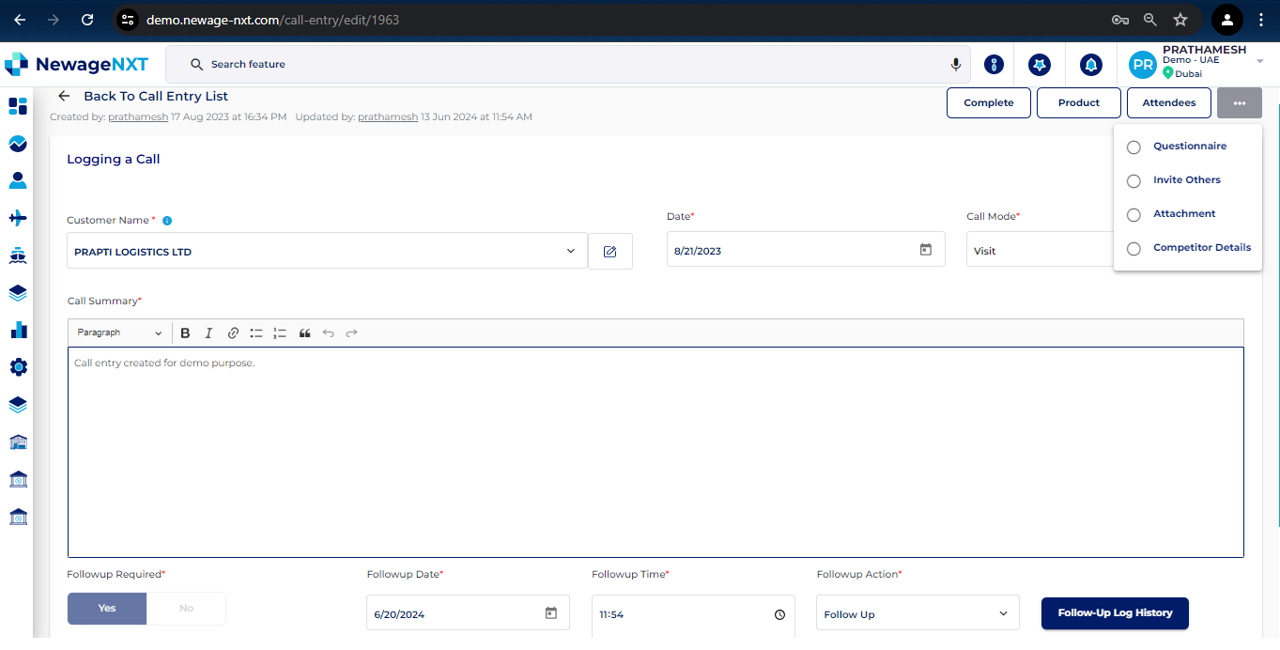Image resolution: width=1280 pixels, height=650 pixels.
Task: Set Followup Required to No
Action: tap(186, 608)
